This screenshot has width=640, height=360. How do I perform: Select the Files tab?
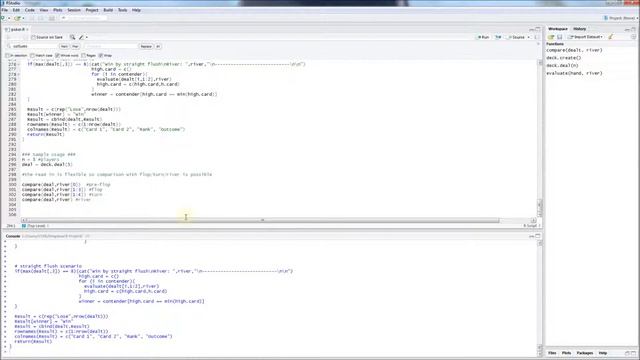tap(552, 353)
